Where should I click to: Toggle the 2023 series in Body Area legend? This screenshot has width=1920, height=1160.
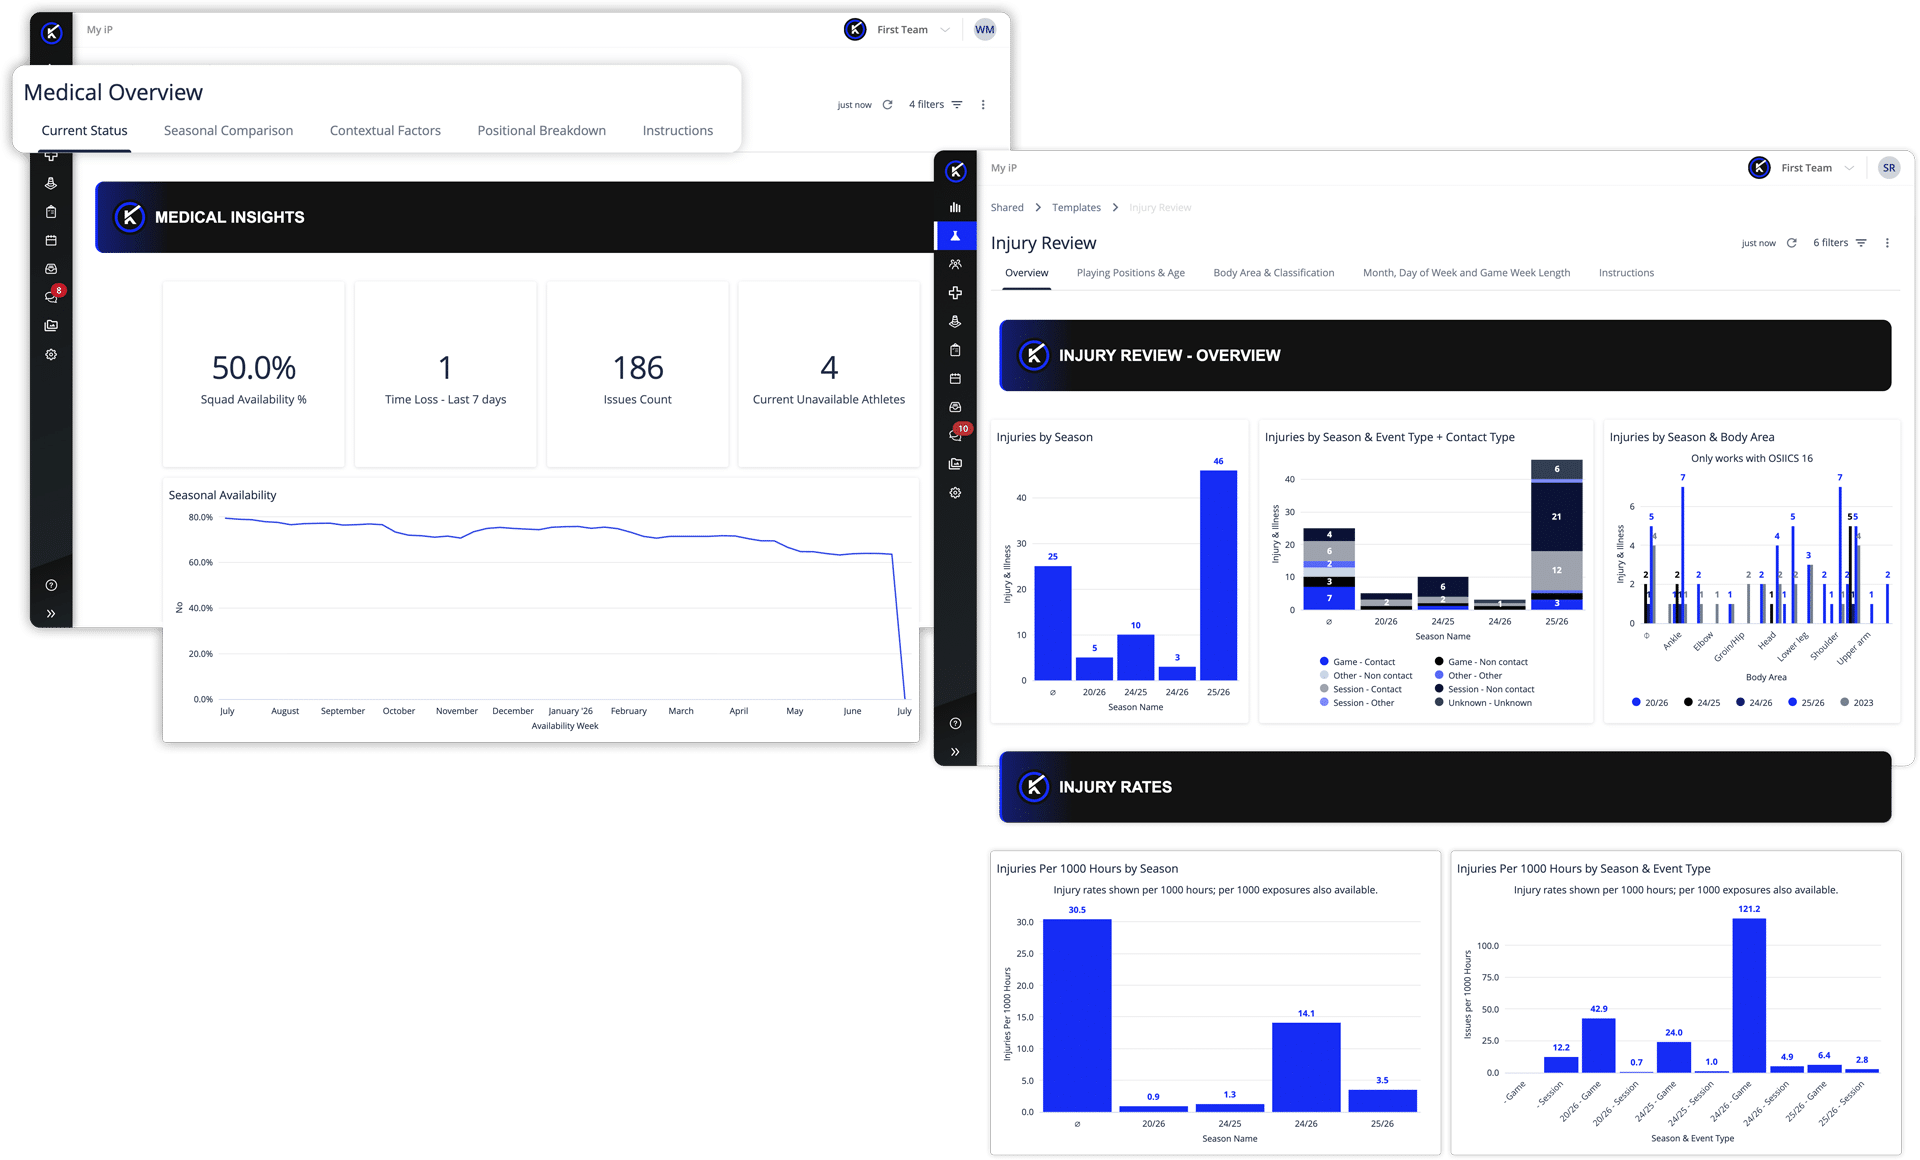1857,702
